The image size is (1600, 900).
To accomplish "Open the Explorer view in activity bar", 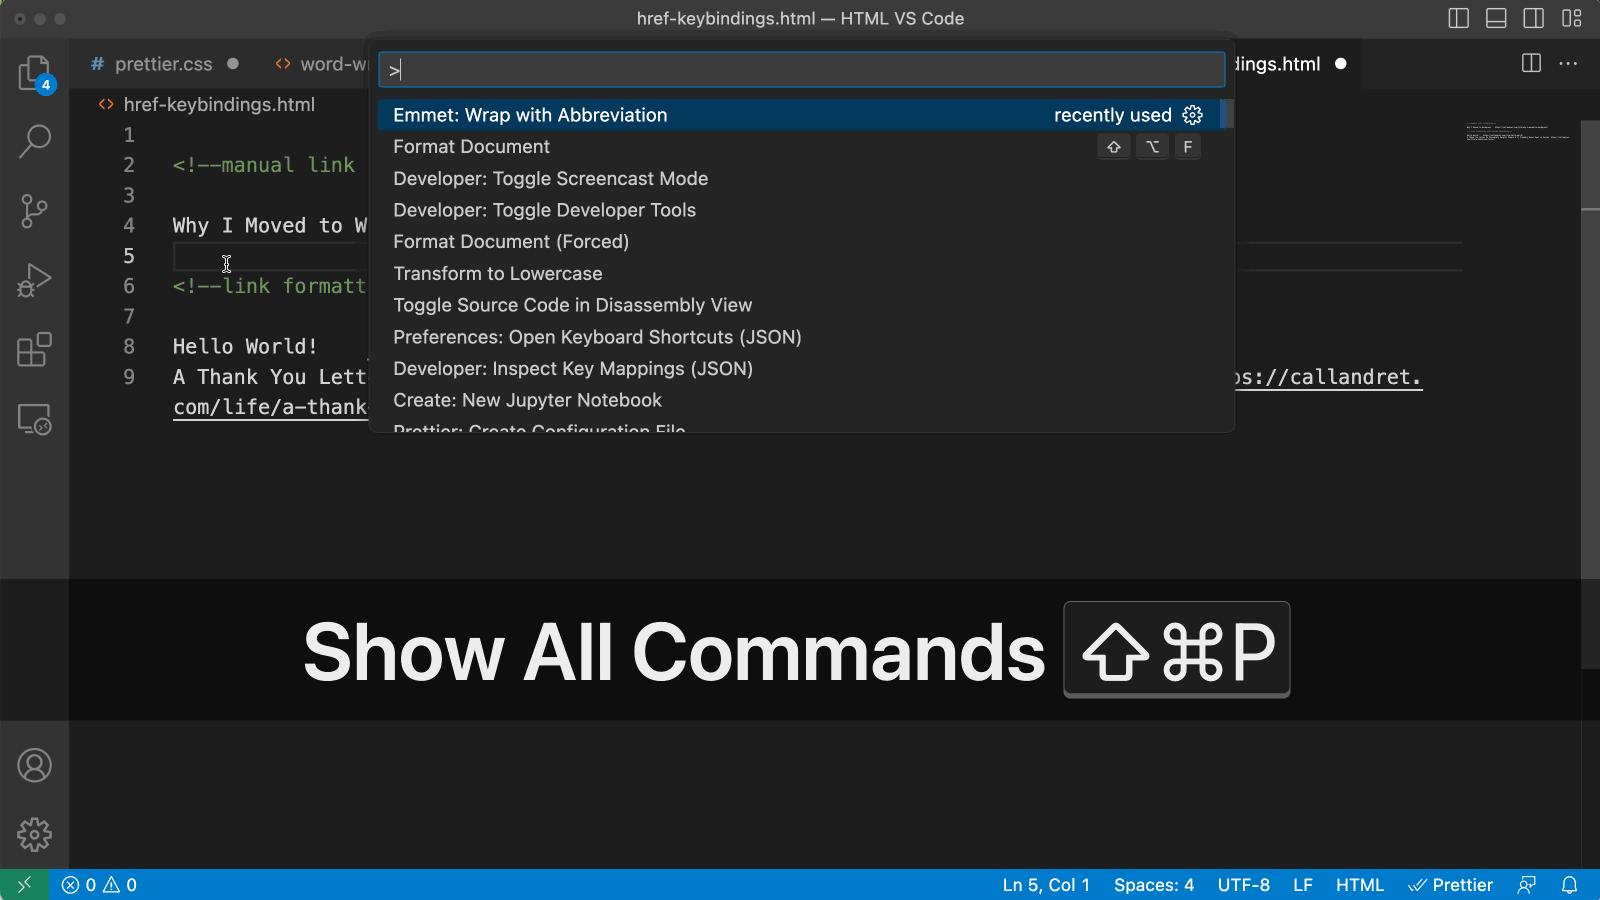I will point(34,73).
